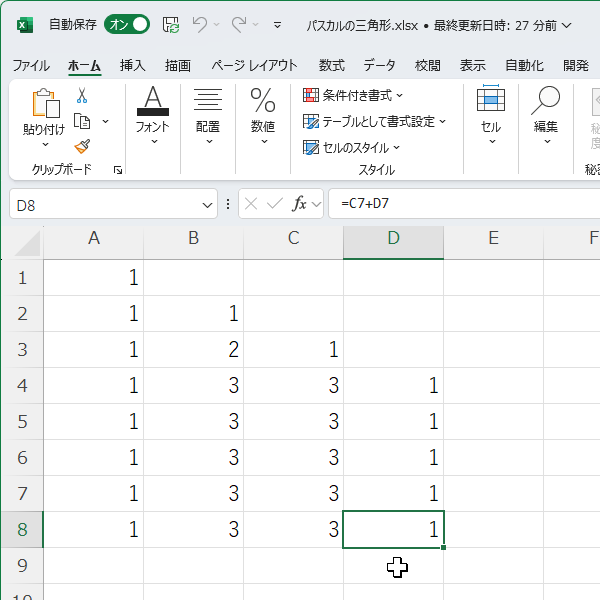Click the Undo arrow icon
The width and height of the screenshot is (600, 600).
(x=200, y=24)
